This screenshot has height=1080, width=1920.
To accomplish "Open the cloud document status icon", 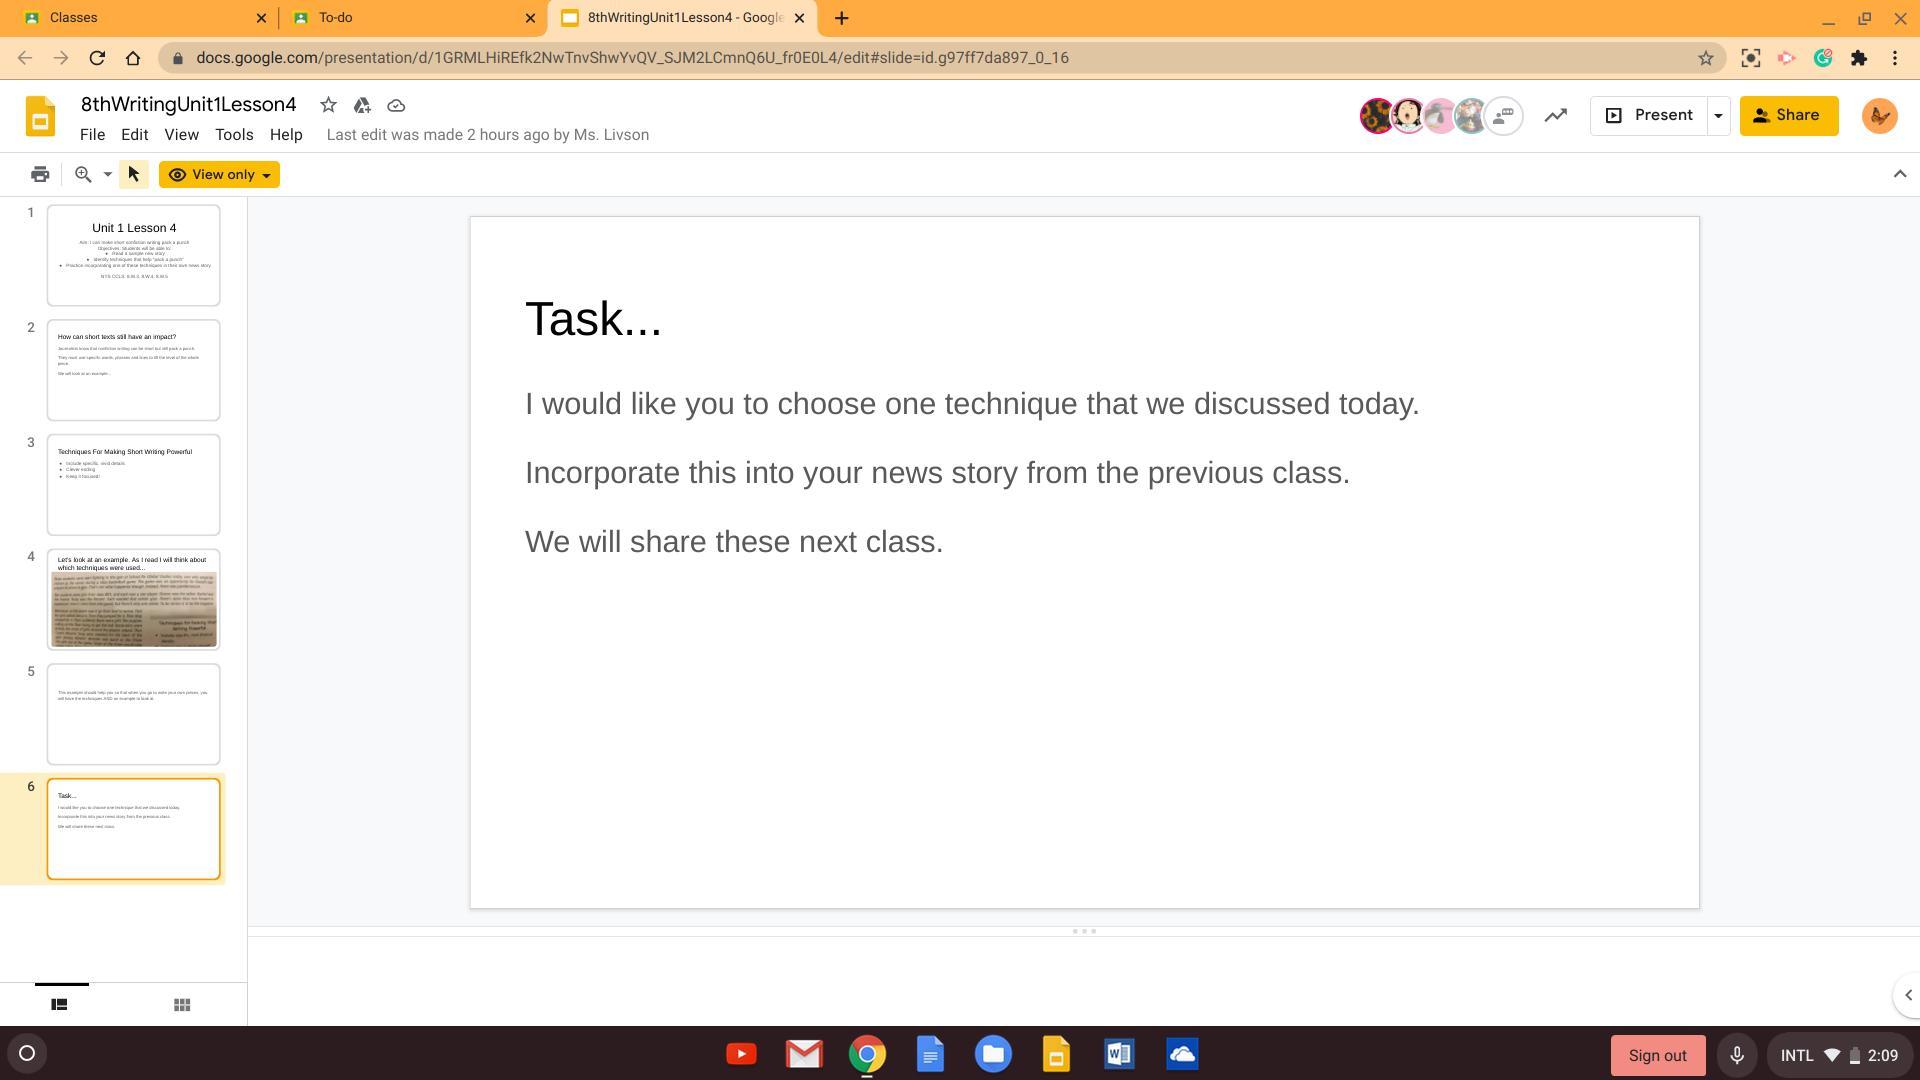I will tap(396, 105).
